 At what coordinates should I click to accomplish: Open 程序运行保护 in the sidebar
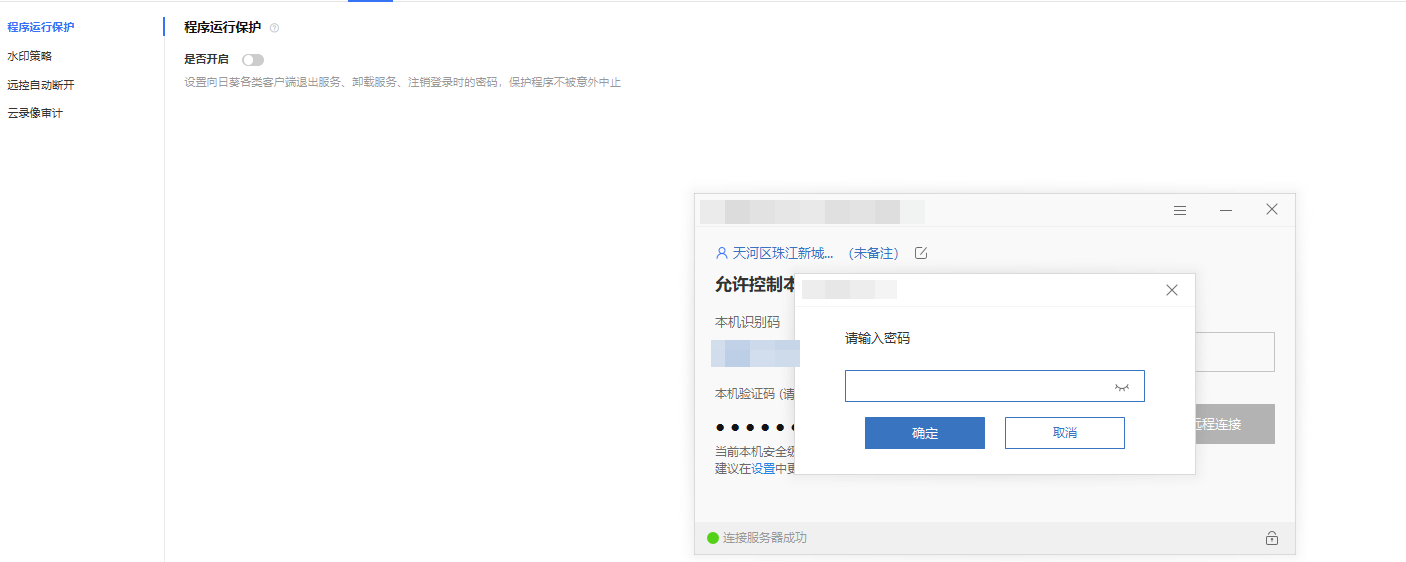click(x=41, y=27)
